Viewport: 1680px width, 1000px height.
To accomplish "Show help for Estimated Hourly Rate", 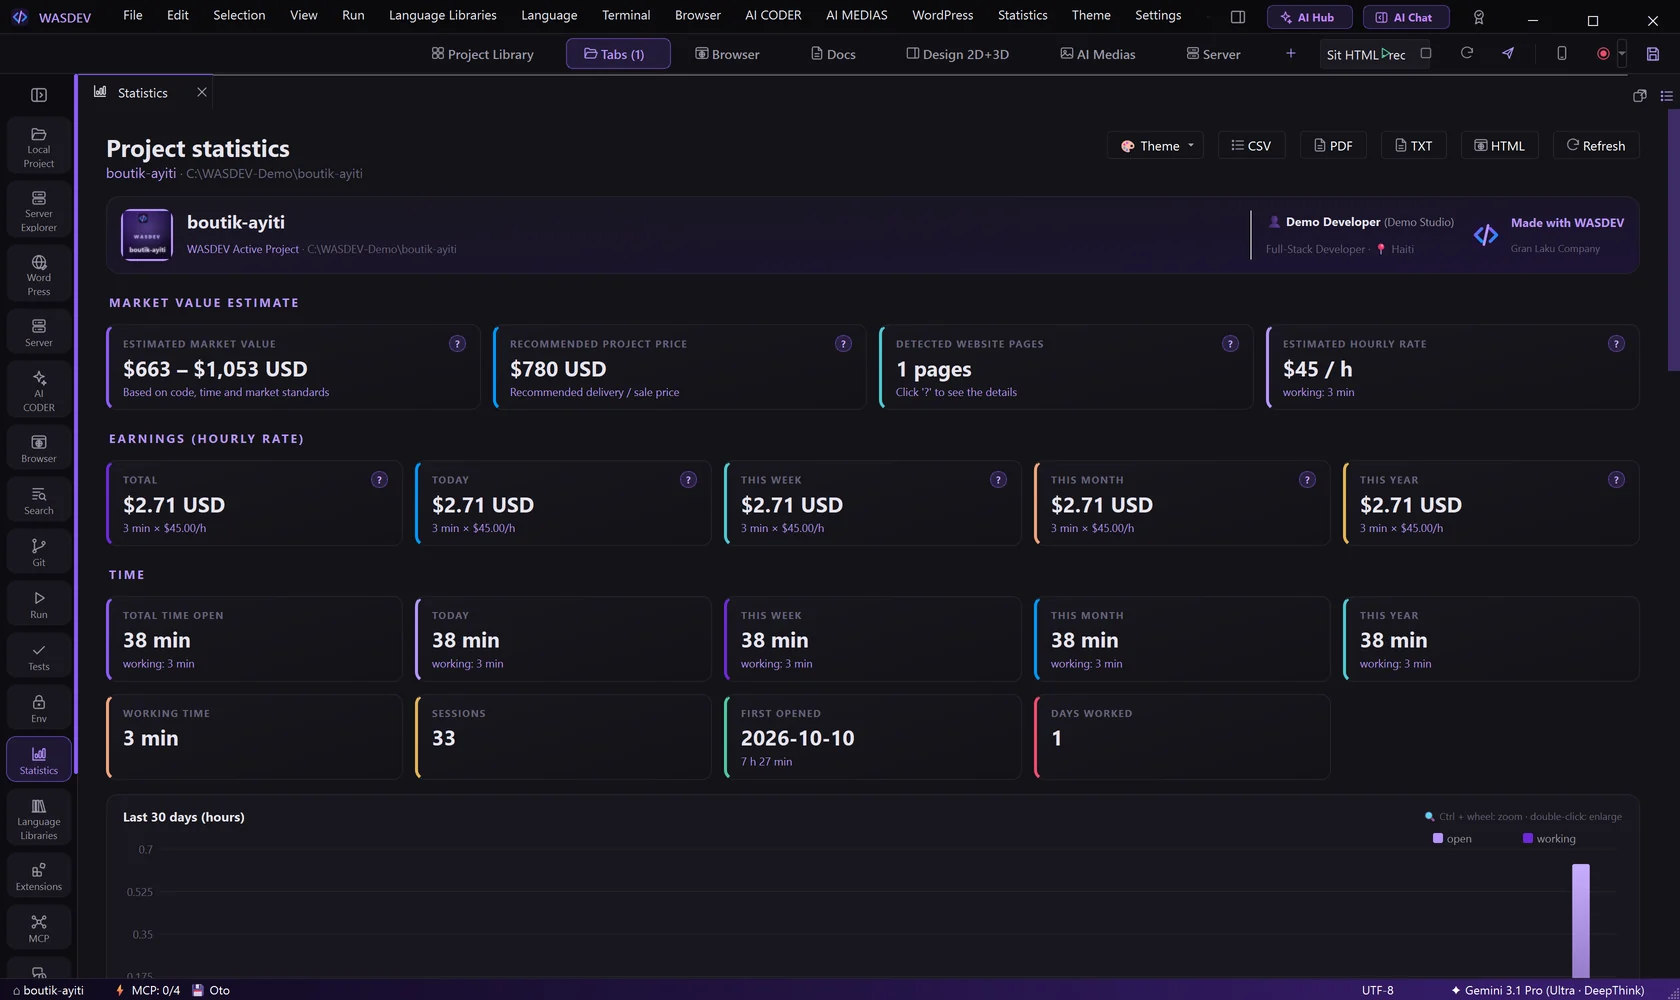I will [x=1616, y=344].
